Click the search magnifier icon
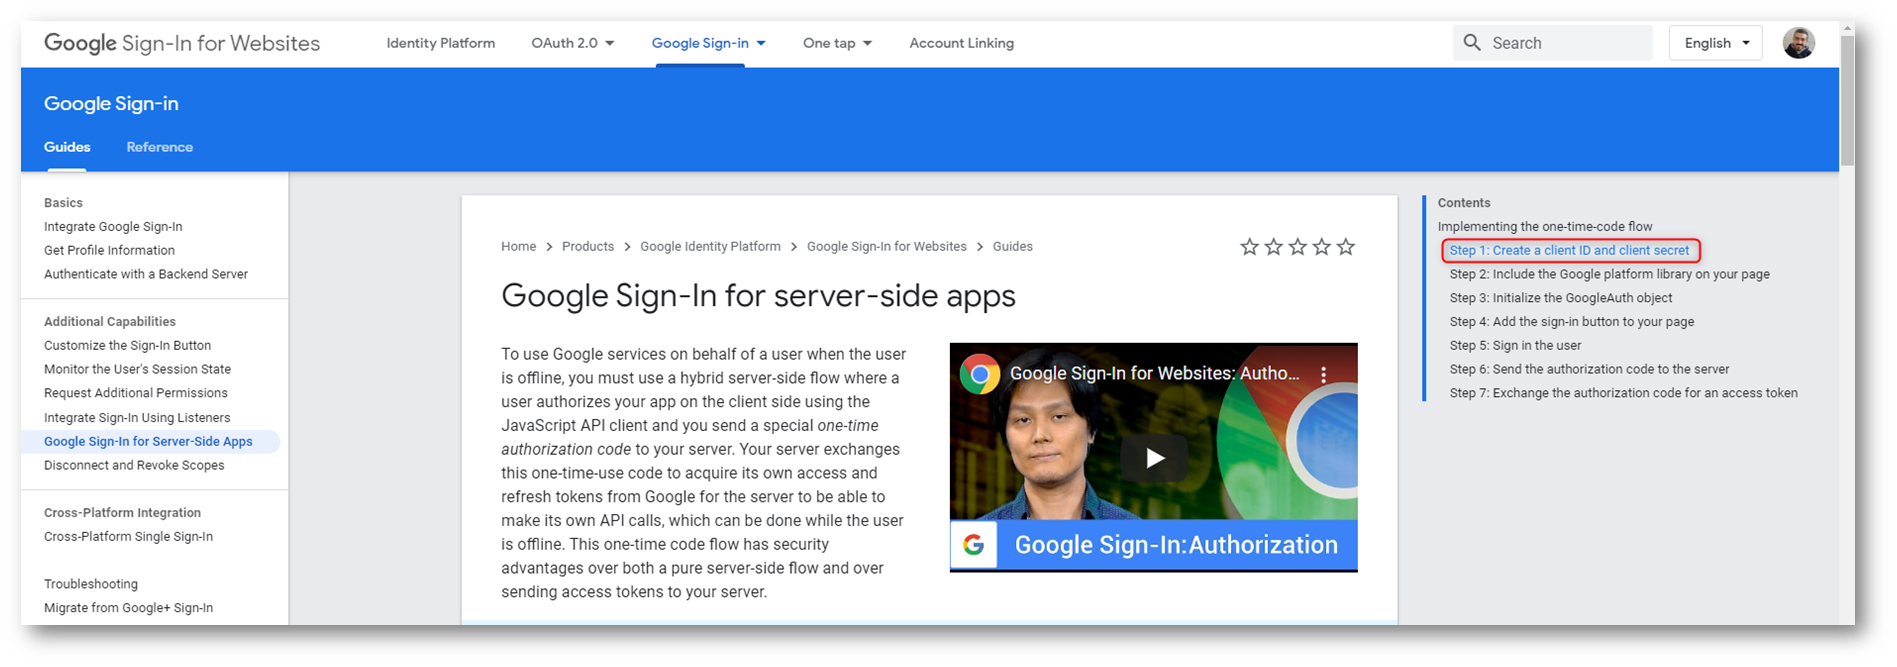1897x667 pixels. 1471,42
